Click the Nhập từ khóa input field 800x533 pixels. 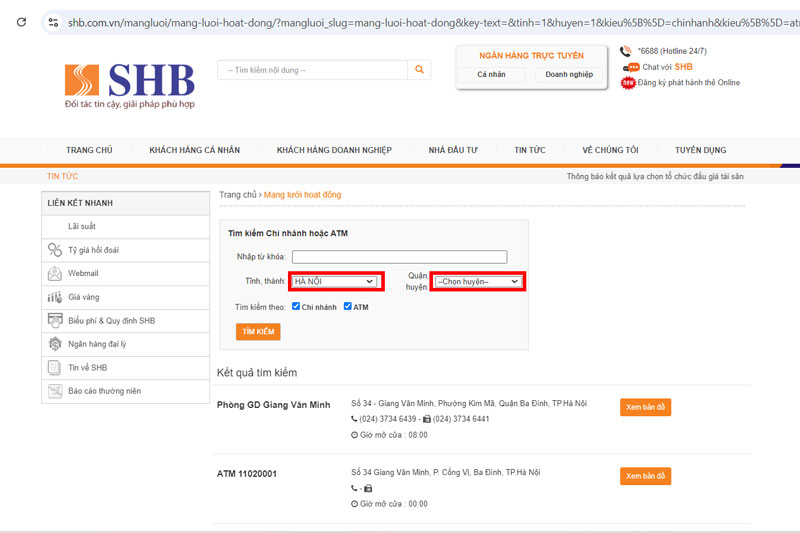click(399, 257)
